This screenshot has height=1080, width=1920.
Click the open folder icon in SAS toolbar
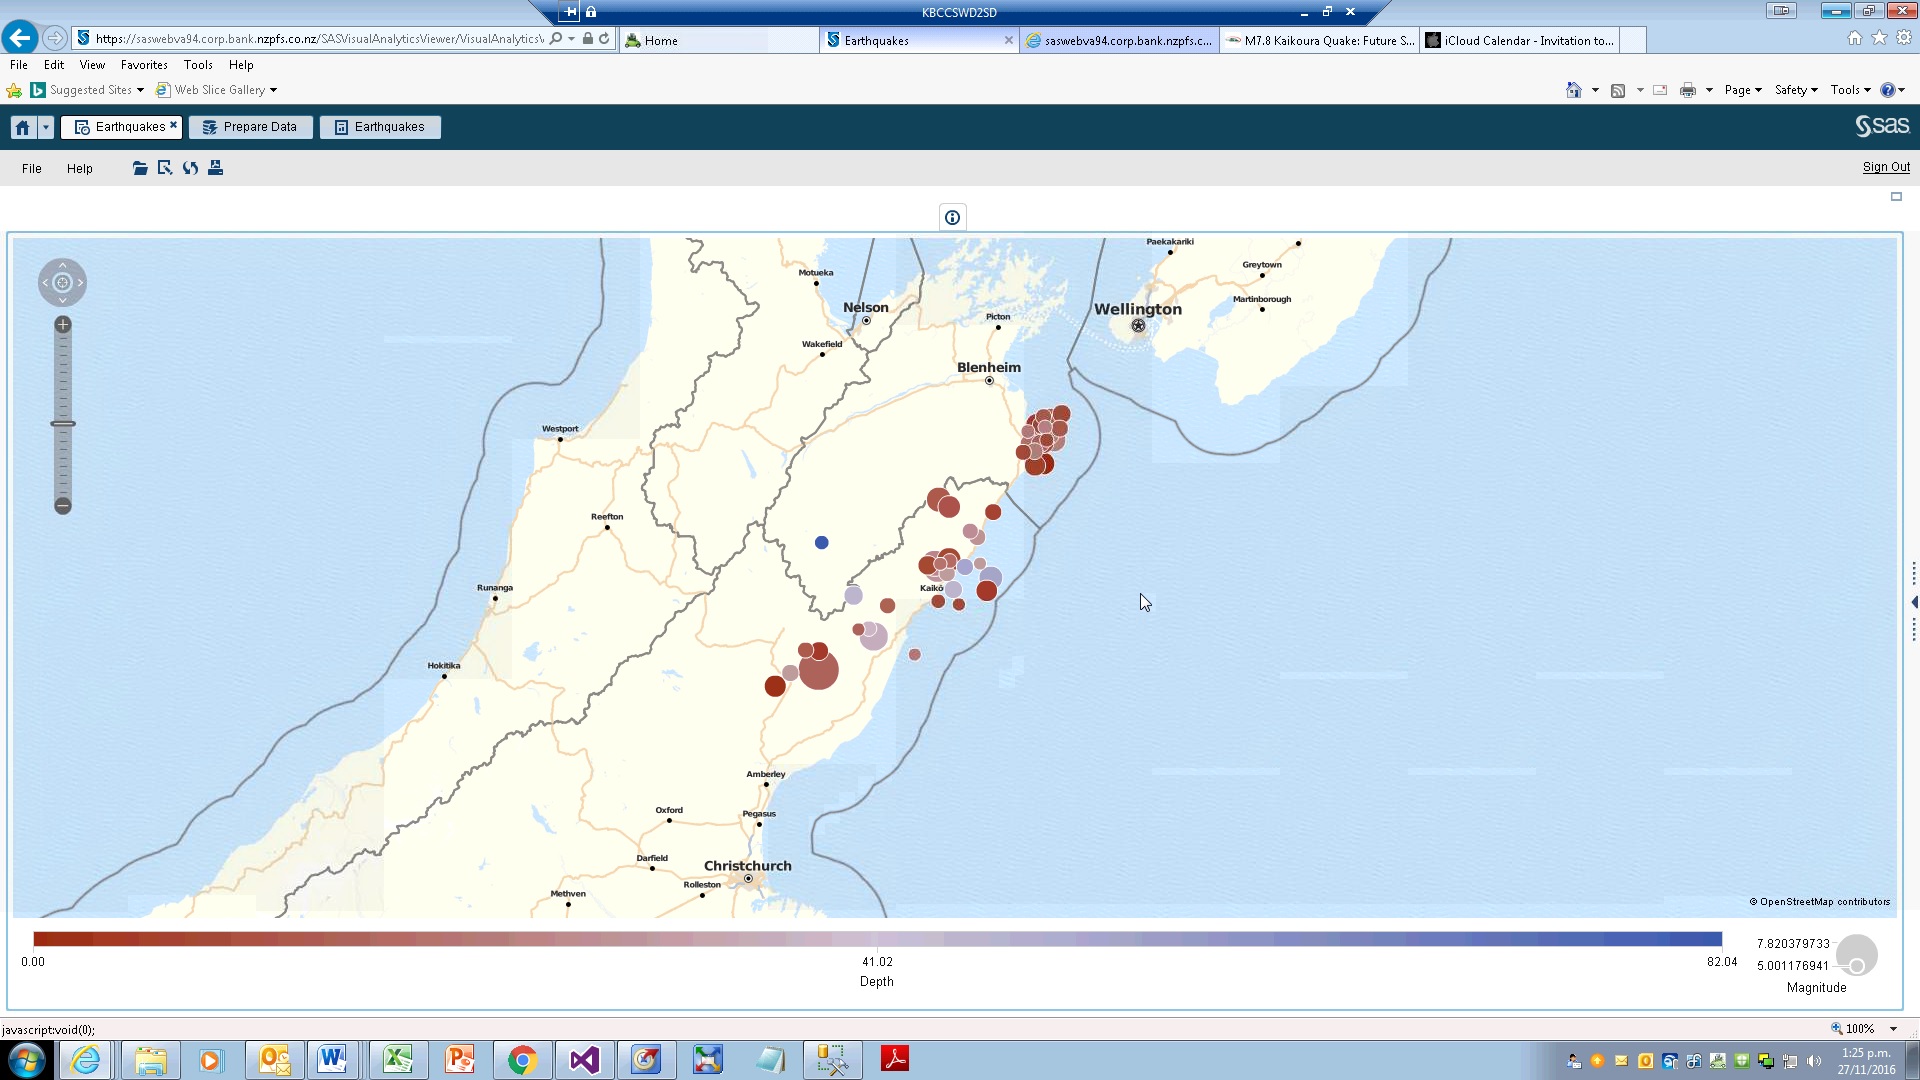(x=140, y=168)
